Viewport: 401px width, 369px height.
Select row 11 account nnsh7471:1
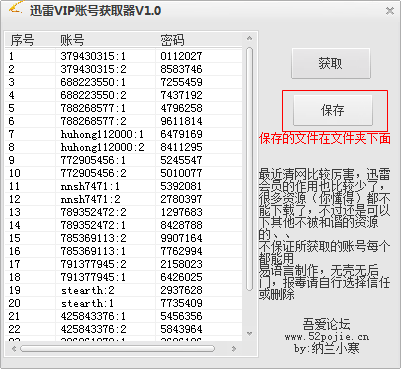pos(90,186)
